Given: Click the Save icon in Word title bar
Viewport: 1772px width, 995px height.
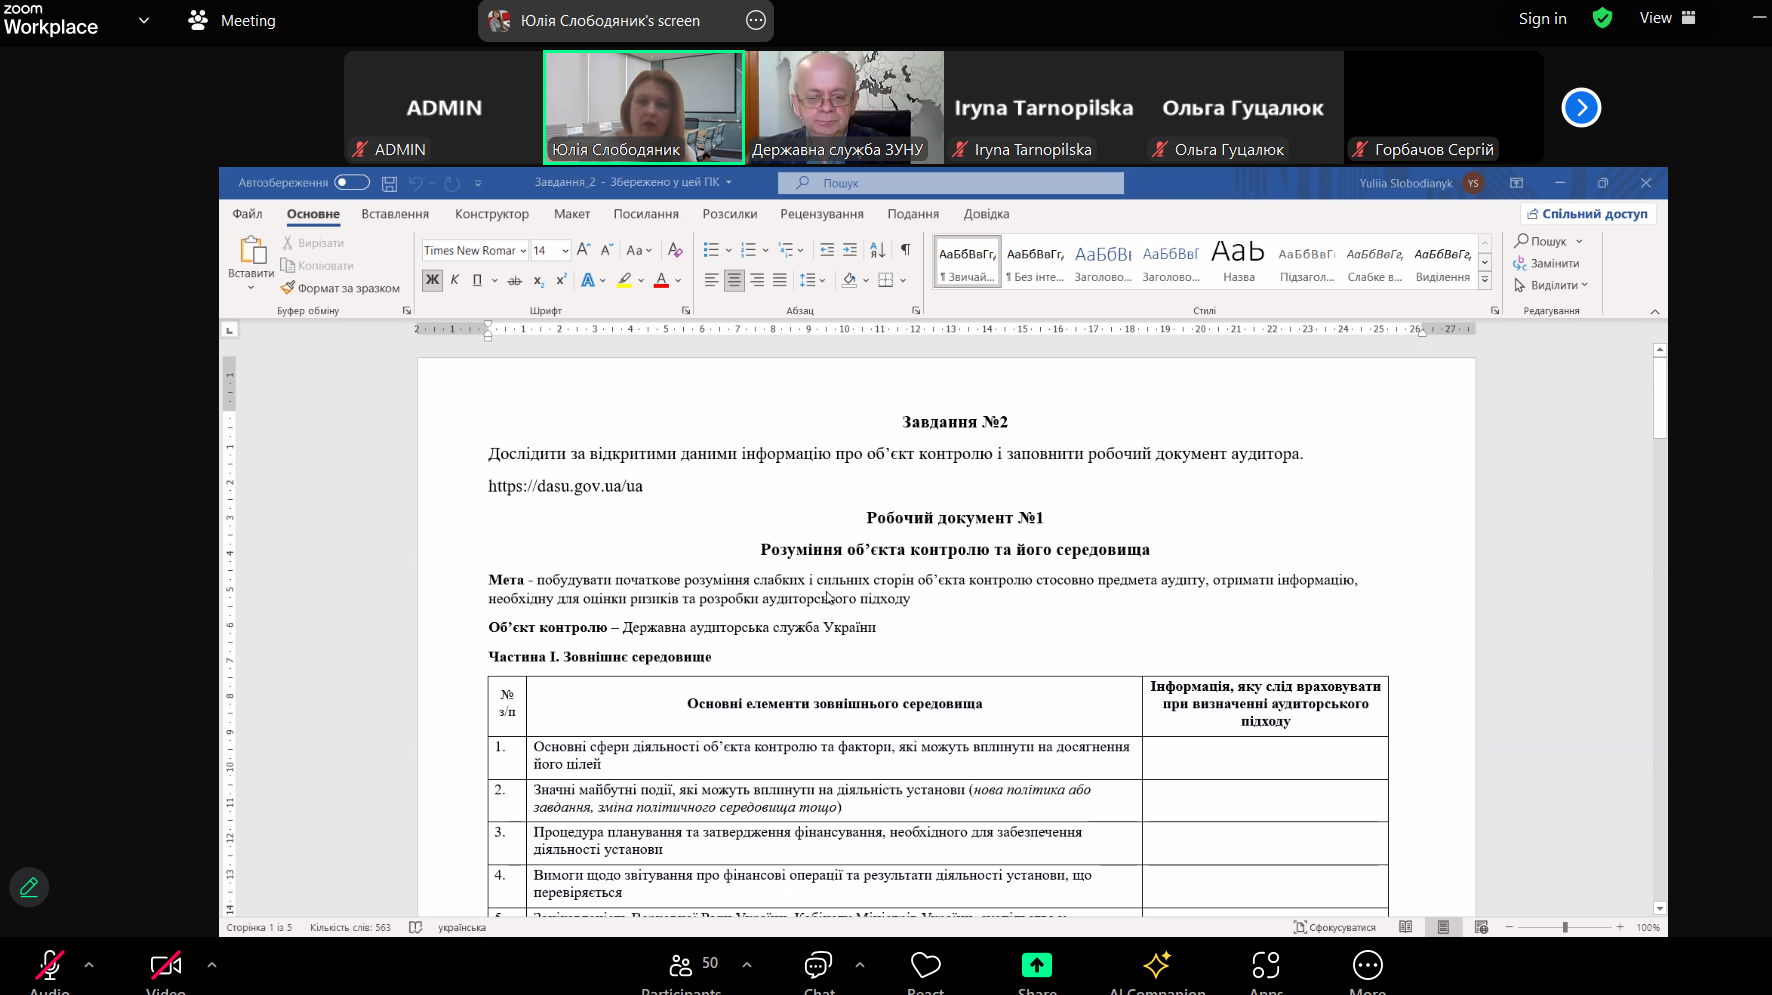Looking at the screenshot, I should [x=389, y=183].
